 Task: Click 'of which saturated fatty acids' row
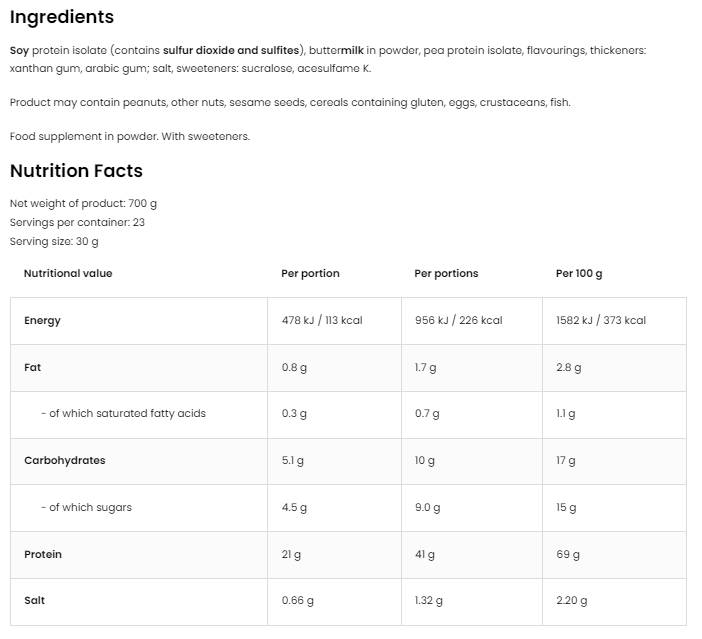pyautogui.click(x=123, y=413)
